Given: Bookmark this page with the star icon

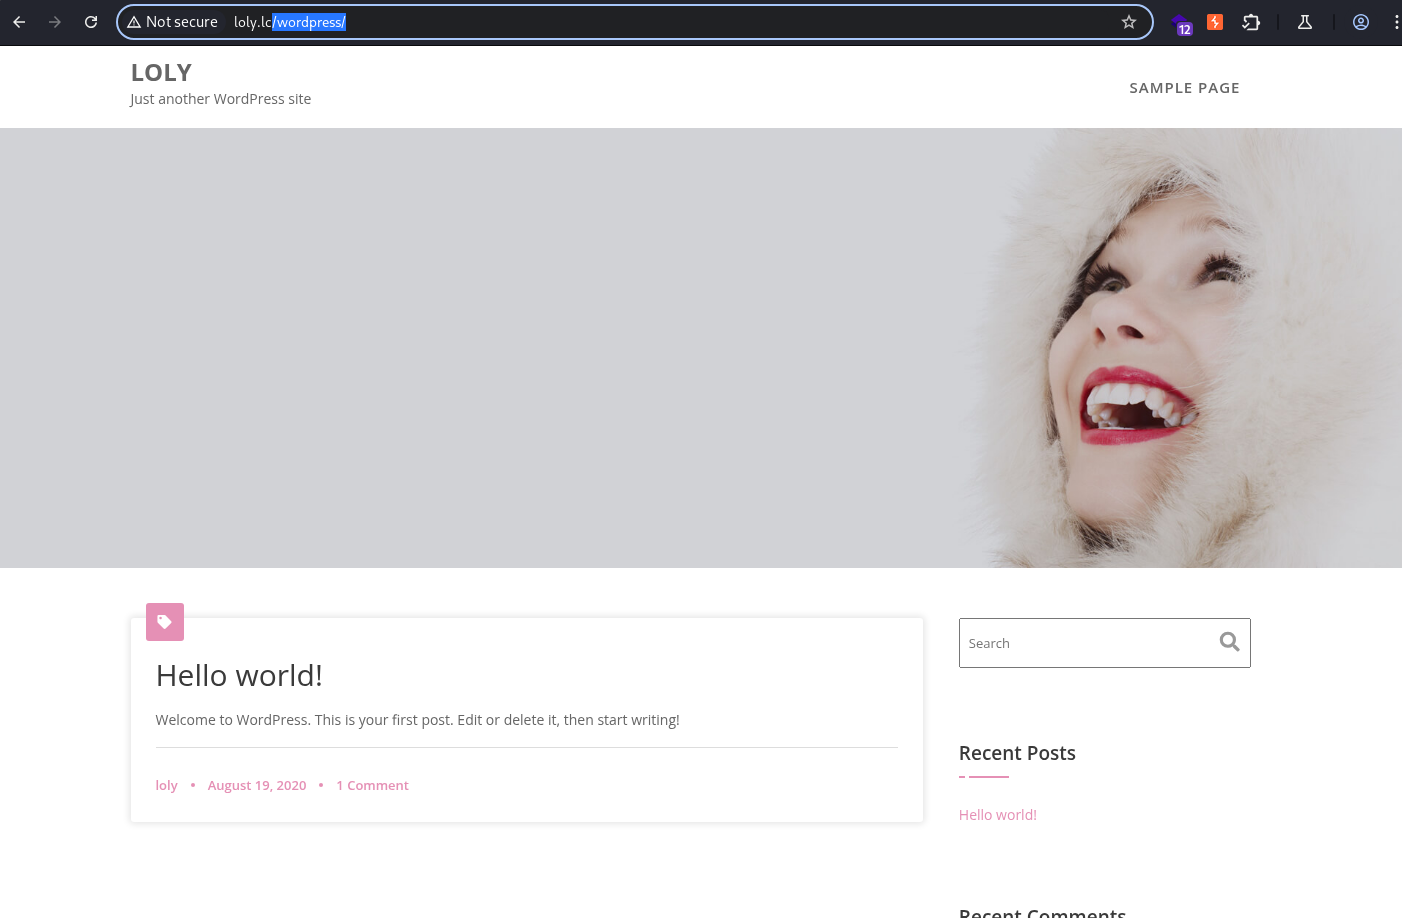Looking at the screenshot, I should pyautogui.click(x=1129, y=22).
